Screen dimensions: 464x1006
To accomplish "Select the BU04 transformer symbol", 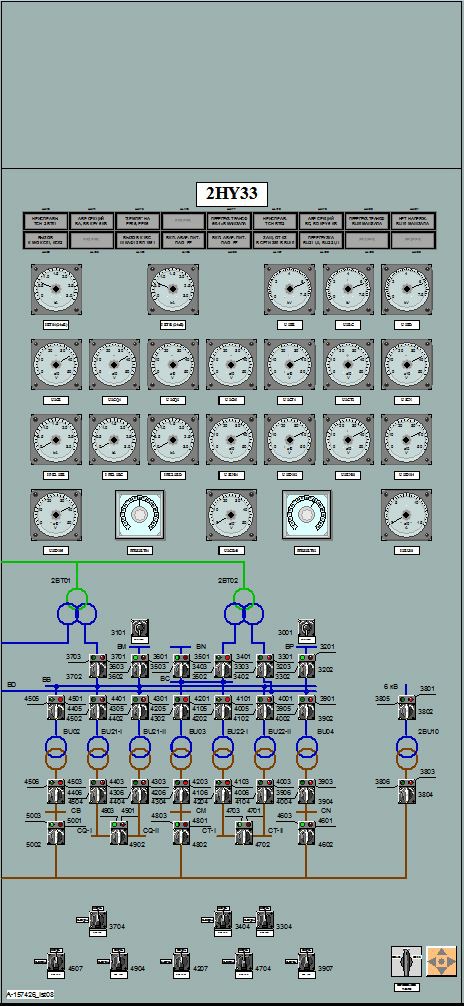I will 307,754.
